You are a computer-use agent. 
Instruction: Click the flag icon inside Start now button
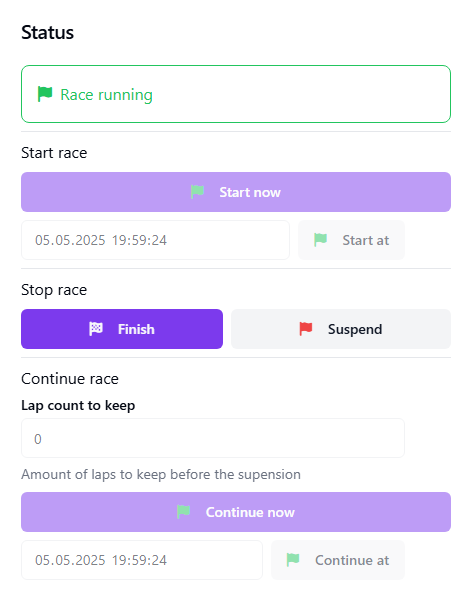[x=197, y=192]
